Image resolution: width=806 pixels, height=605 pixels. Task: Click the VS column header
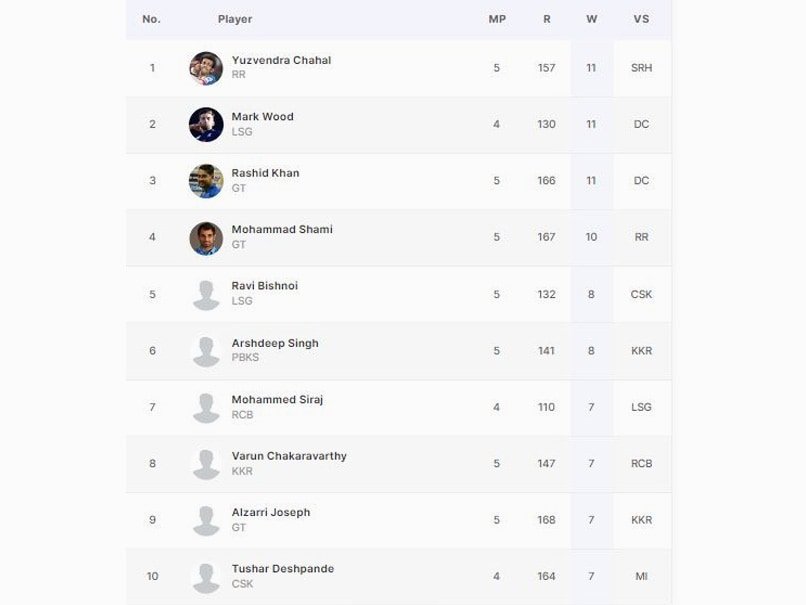pyautogui.click(x=641, y=19)
